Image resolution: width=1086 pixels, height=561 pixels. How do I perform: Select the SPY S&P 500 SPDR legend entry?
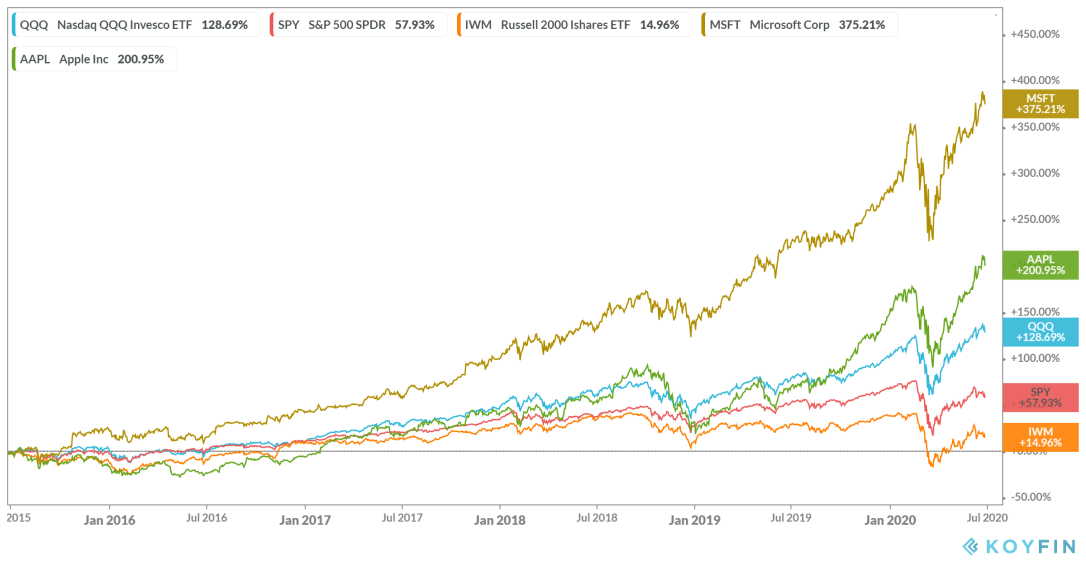click(357, 24)
